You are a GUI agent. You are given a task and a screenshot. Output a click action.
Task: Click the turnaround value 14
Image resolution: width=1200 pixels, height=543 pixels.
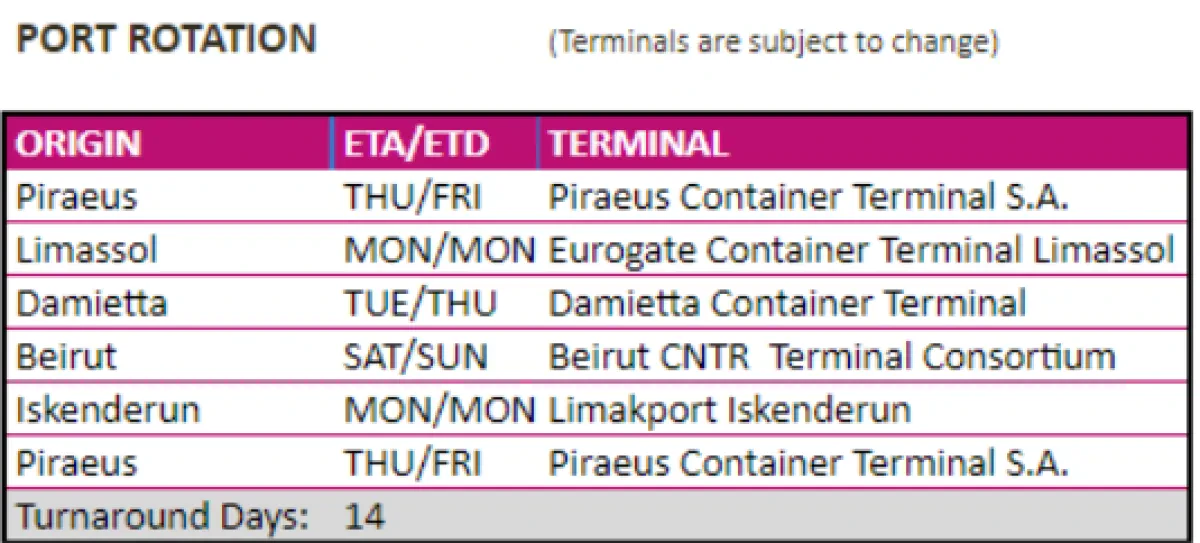[x=364, y=517]
